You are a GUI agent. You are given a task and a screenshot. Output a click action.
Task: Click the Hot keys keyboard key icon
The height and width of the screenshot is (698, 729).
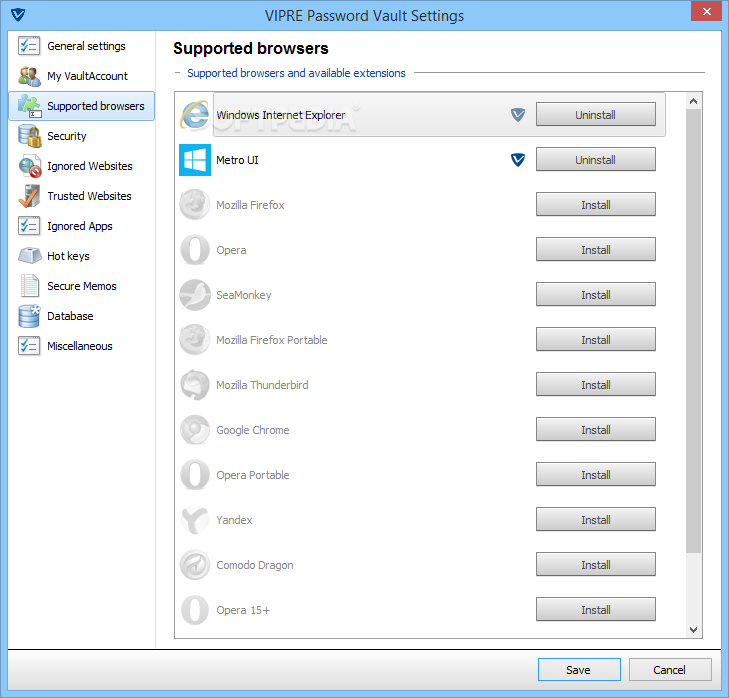coord(30,256)
